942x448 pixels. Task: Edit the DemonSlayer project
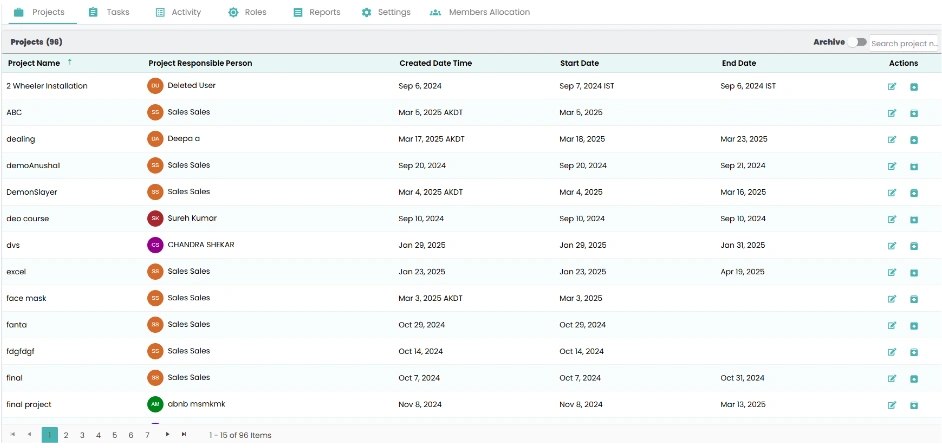pos(892,193)
